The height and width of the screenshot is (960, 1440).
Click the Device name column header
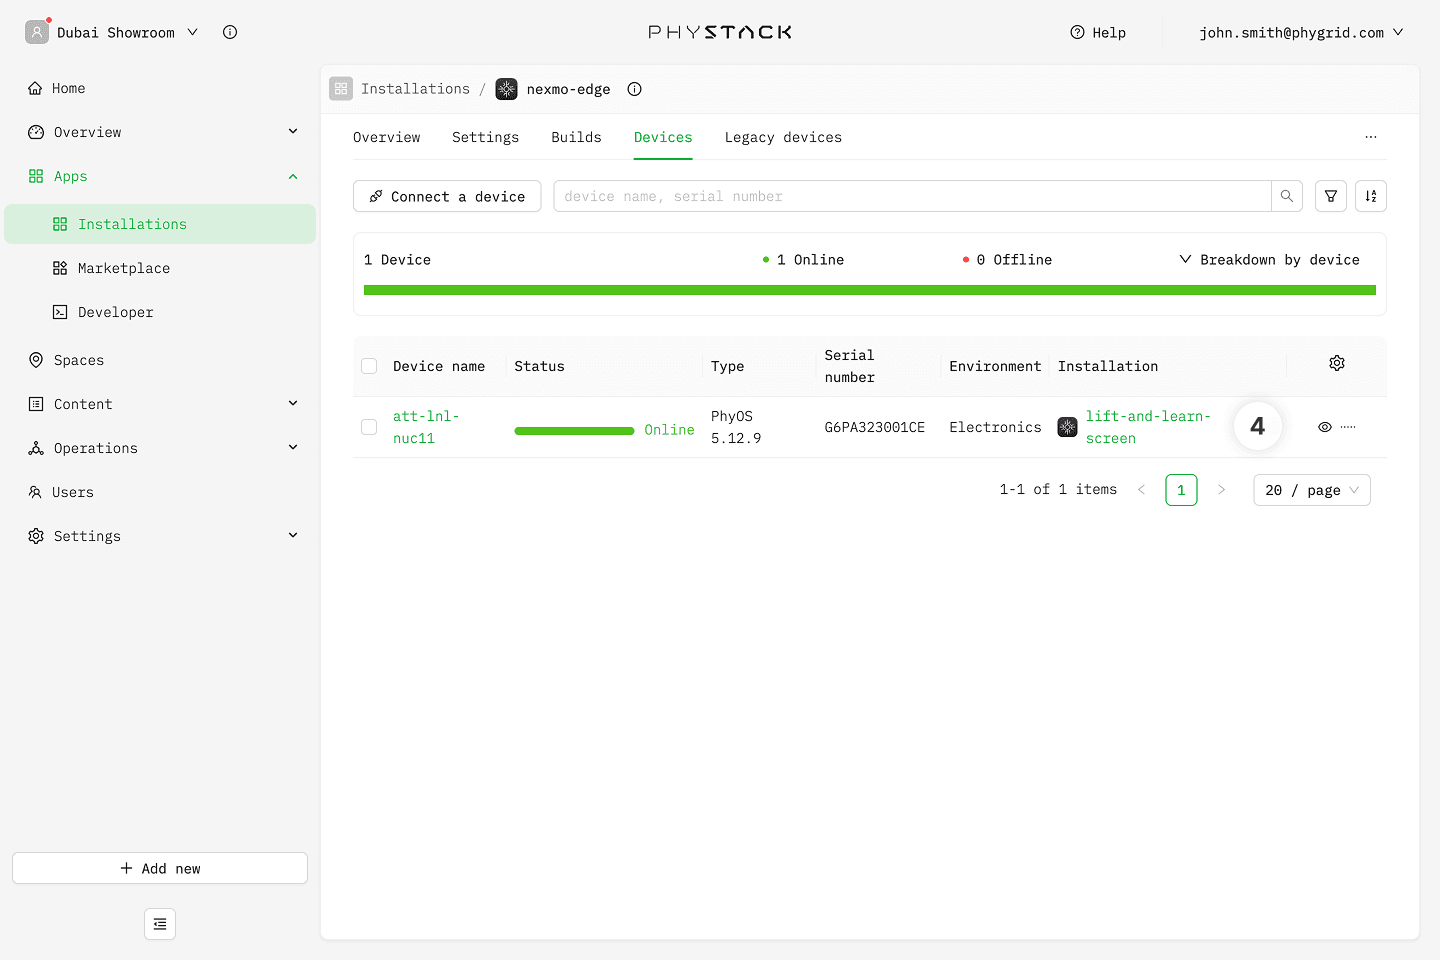(439, 366)
